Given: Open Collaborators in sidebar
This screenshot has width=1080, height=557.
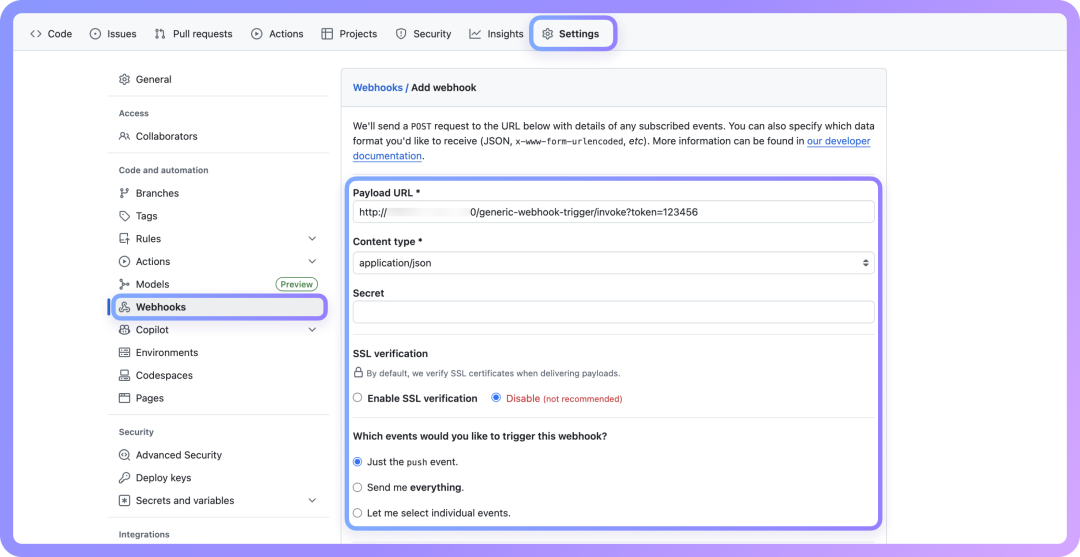Looking at the screenshot, I should [x=167, y=136].
